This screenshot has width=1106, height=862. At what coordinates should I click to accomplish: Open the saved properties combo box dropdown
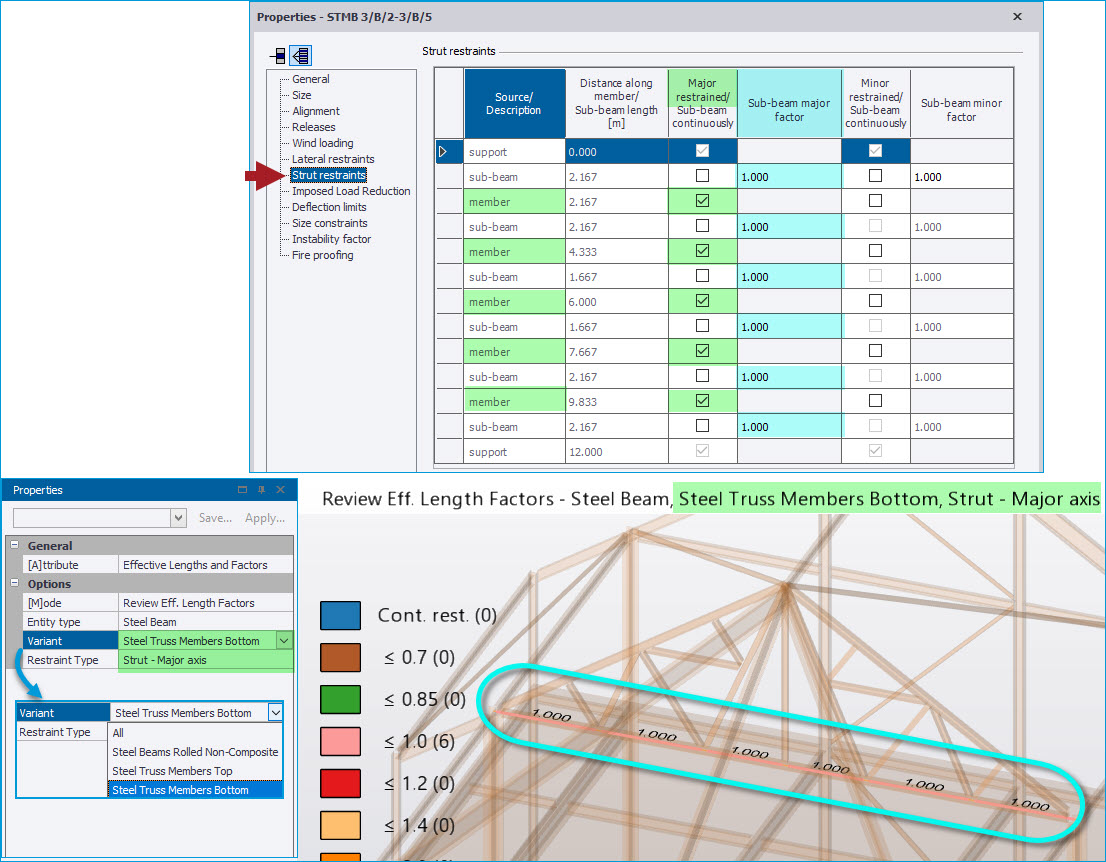[177, 518]
